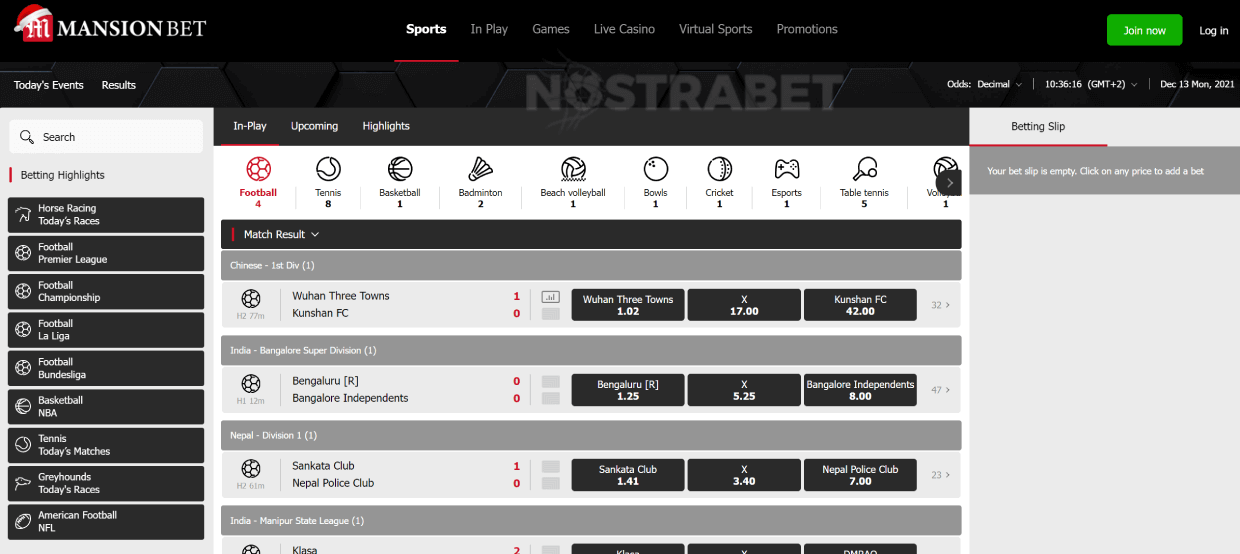The height and width of the screenshot is (554, 1240).
Task: Click the search magnifier icon
Action: tap(27, 137)
